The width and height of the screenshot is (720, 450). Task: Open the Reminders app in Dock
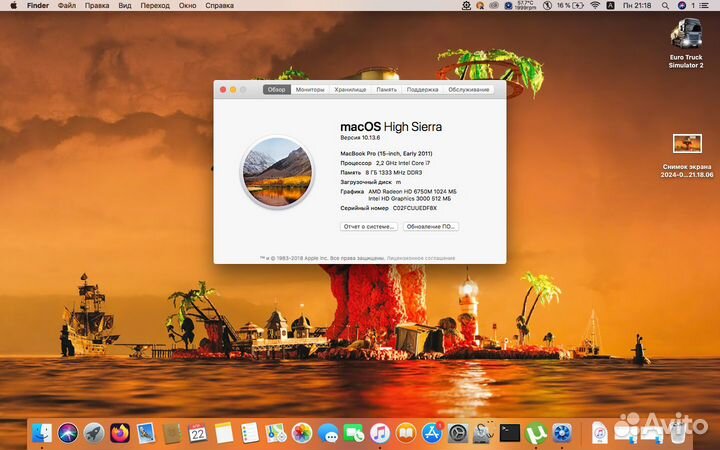tap(250, 433)
